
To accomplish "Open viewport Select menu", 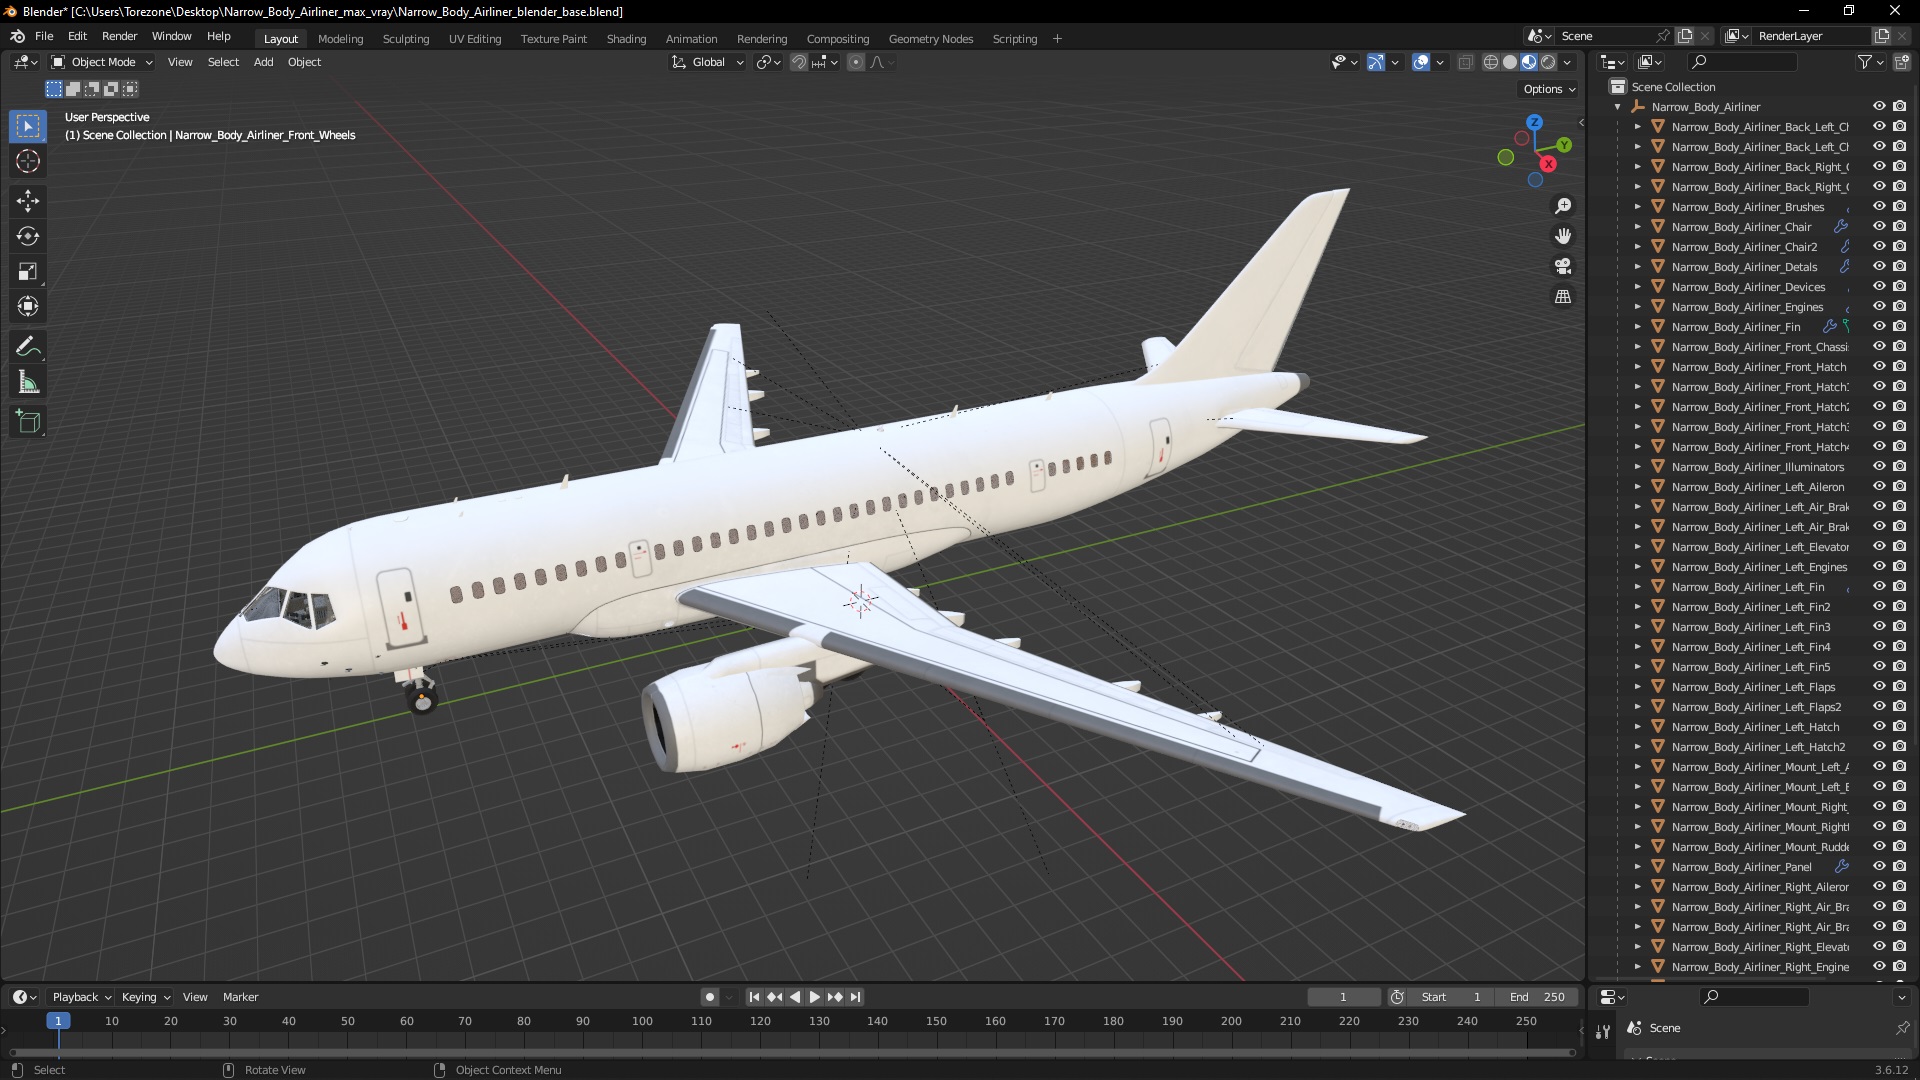I will point(223,62).
